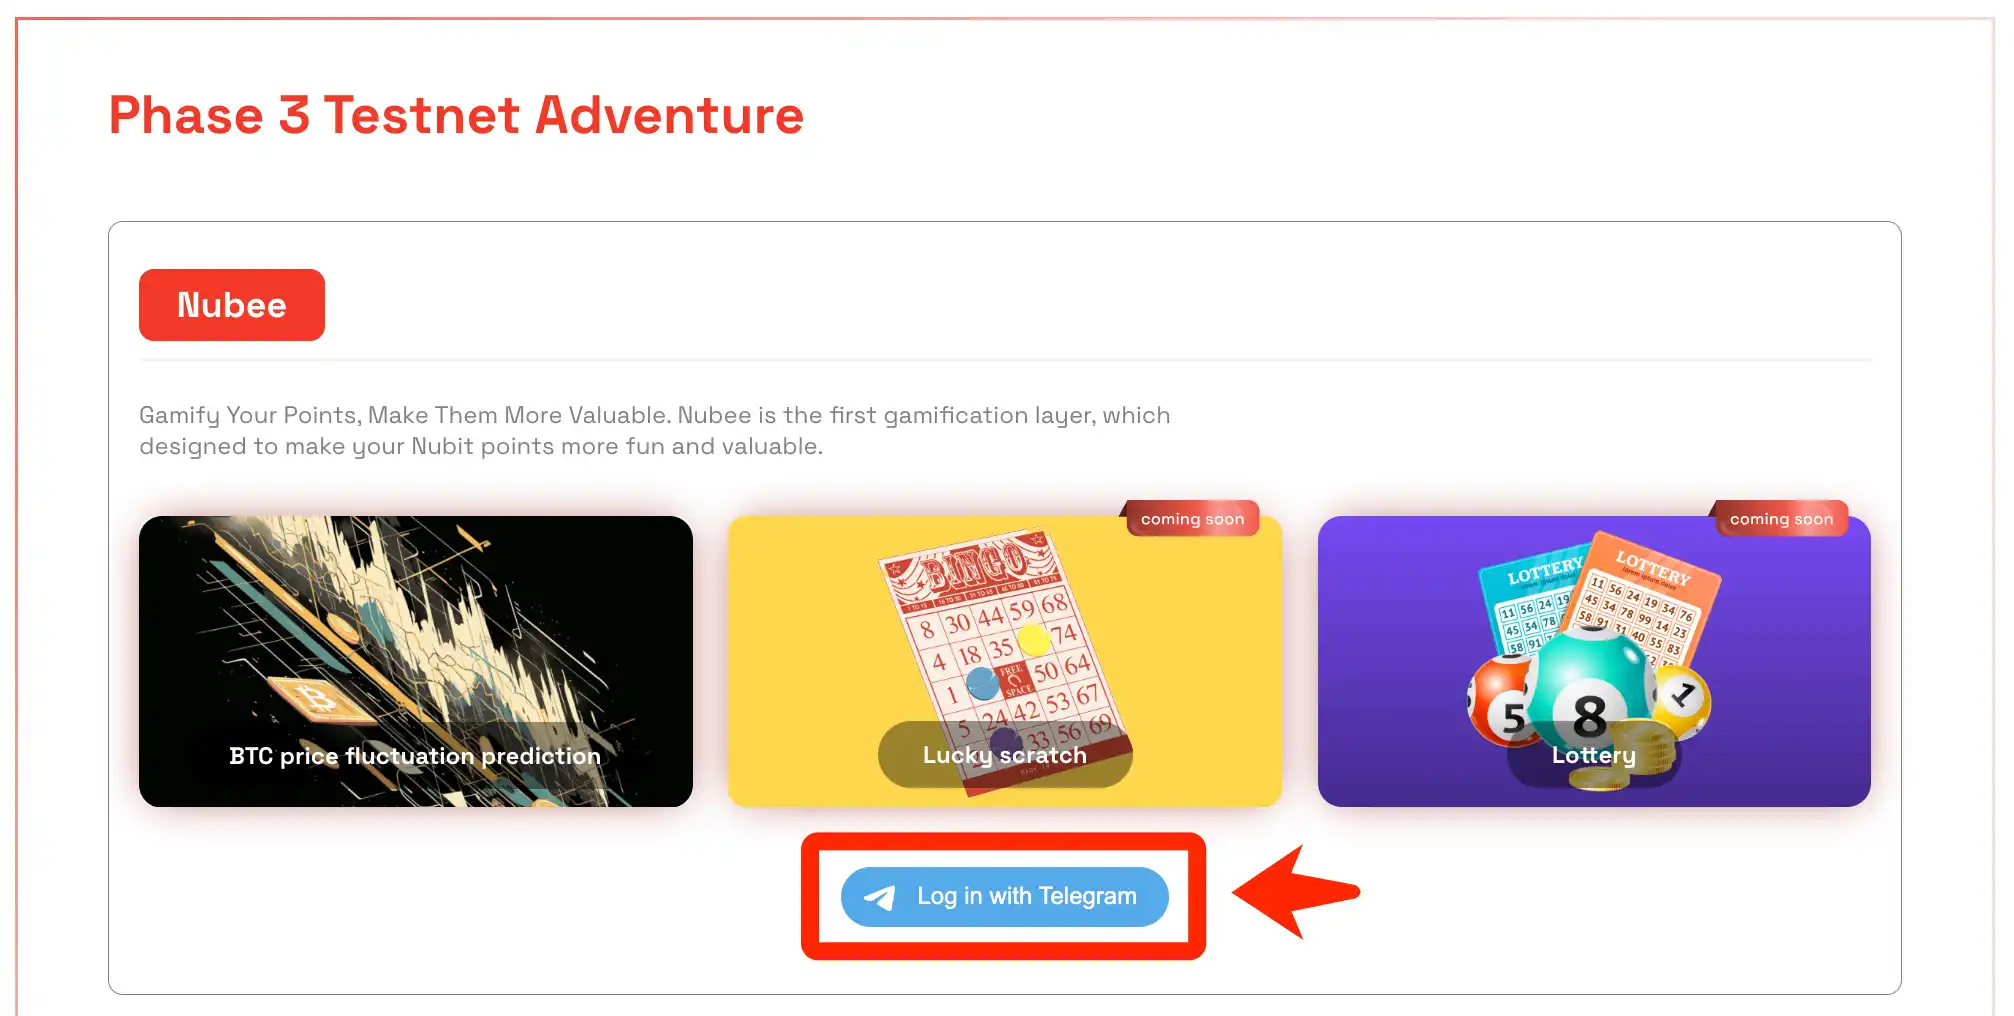2014x1016 pixels.
Task: Open the Lottery game card
Action: tap(1594, 661)
